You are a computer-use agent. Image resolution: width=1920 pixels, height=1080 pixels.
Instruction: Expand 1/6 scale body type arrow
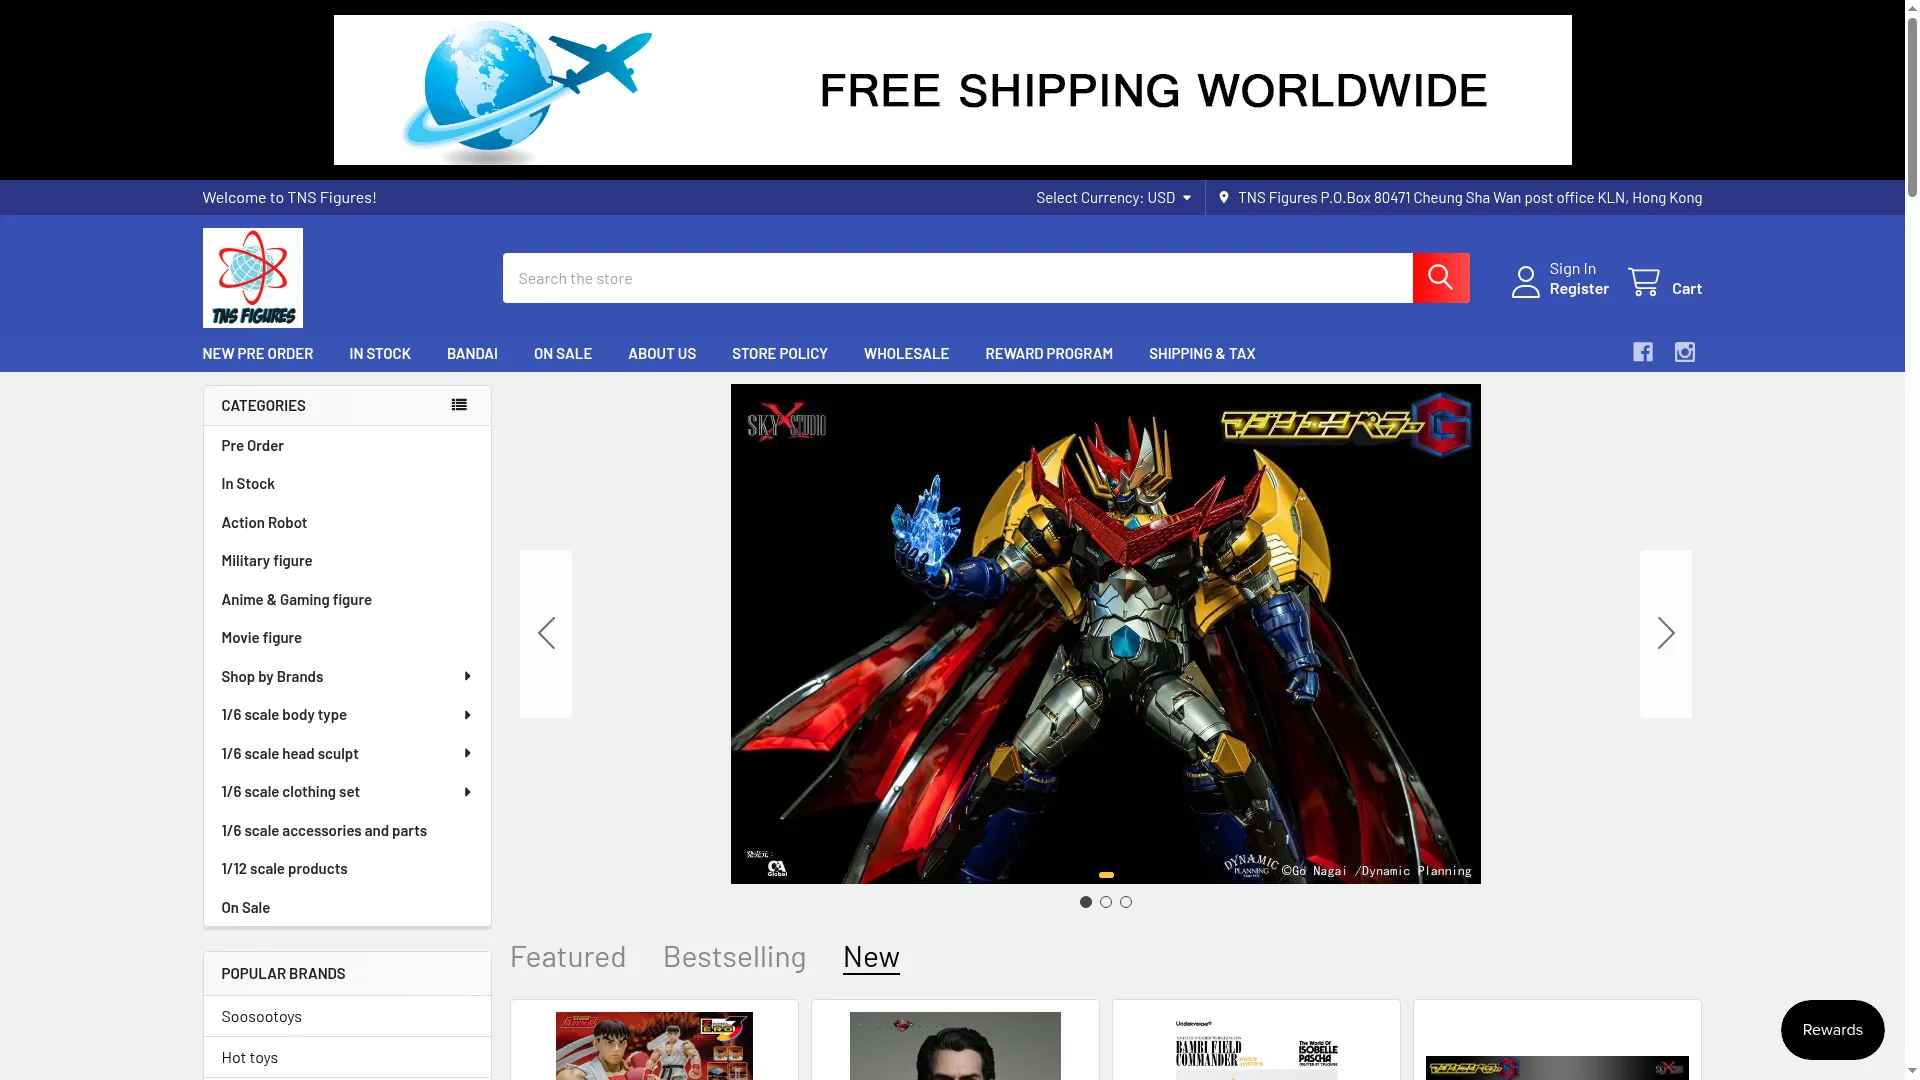(x=467, y=715)
